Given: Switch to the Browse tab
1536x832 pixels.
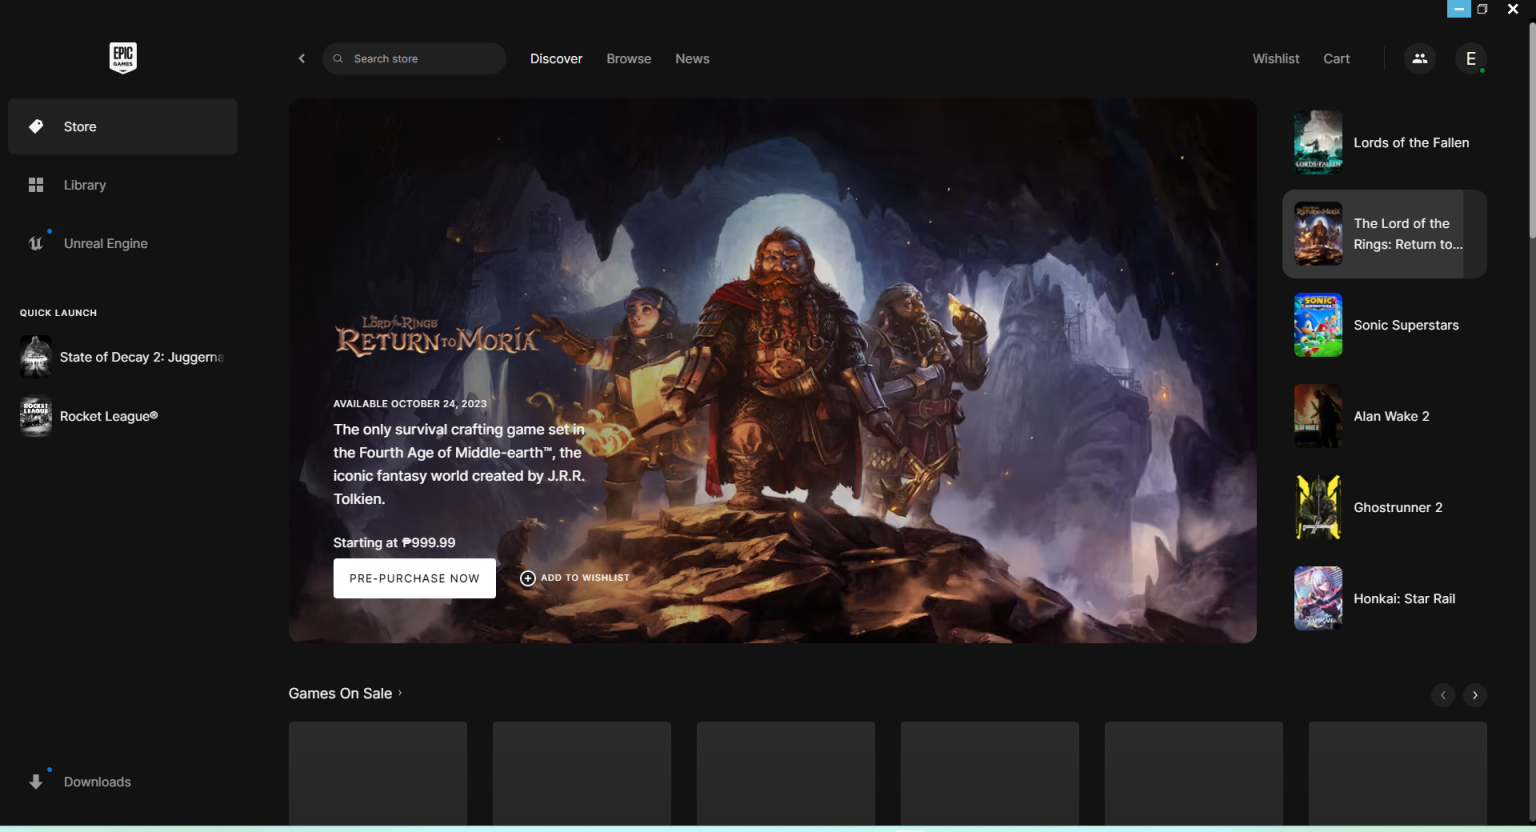Looking at the screenshot, I should point(629,58).
